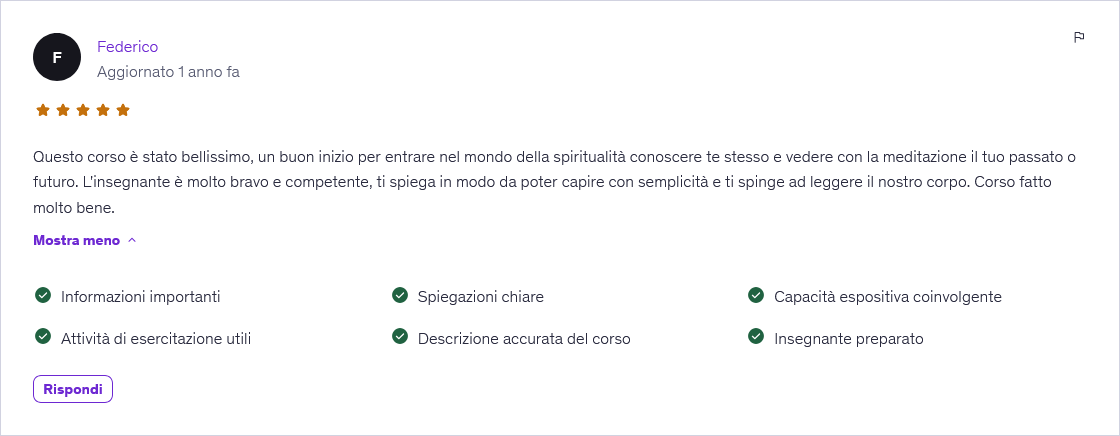Click the Spiegazioni chiare label

click(x=481, y=297)
